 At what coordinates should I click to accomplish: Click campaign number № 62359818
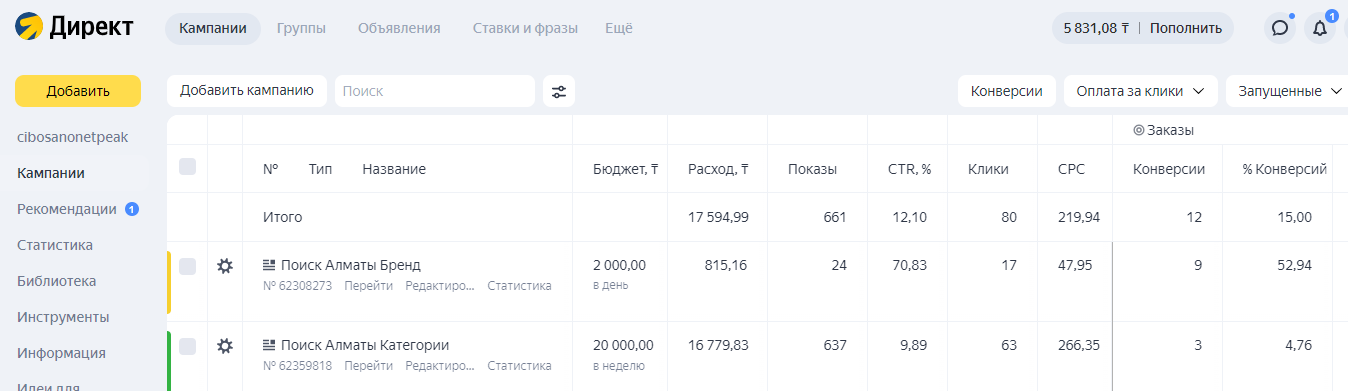297,366
